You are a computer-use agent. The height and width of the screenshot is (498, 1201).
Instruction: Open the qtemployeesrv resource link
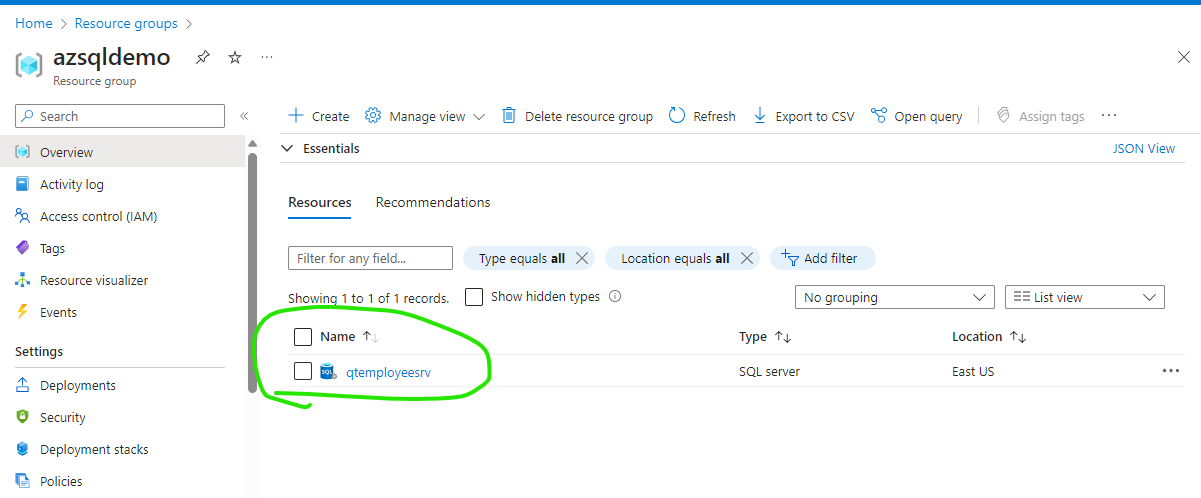point(388,372)
